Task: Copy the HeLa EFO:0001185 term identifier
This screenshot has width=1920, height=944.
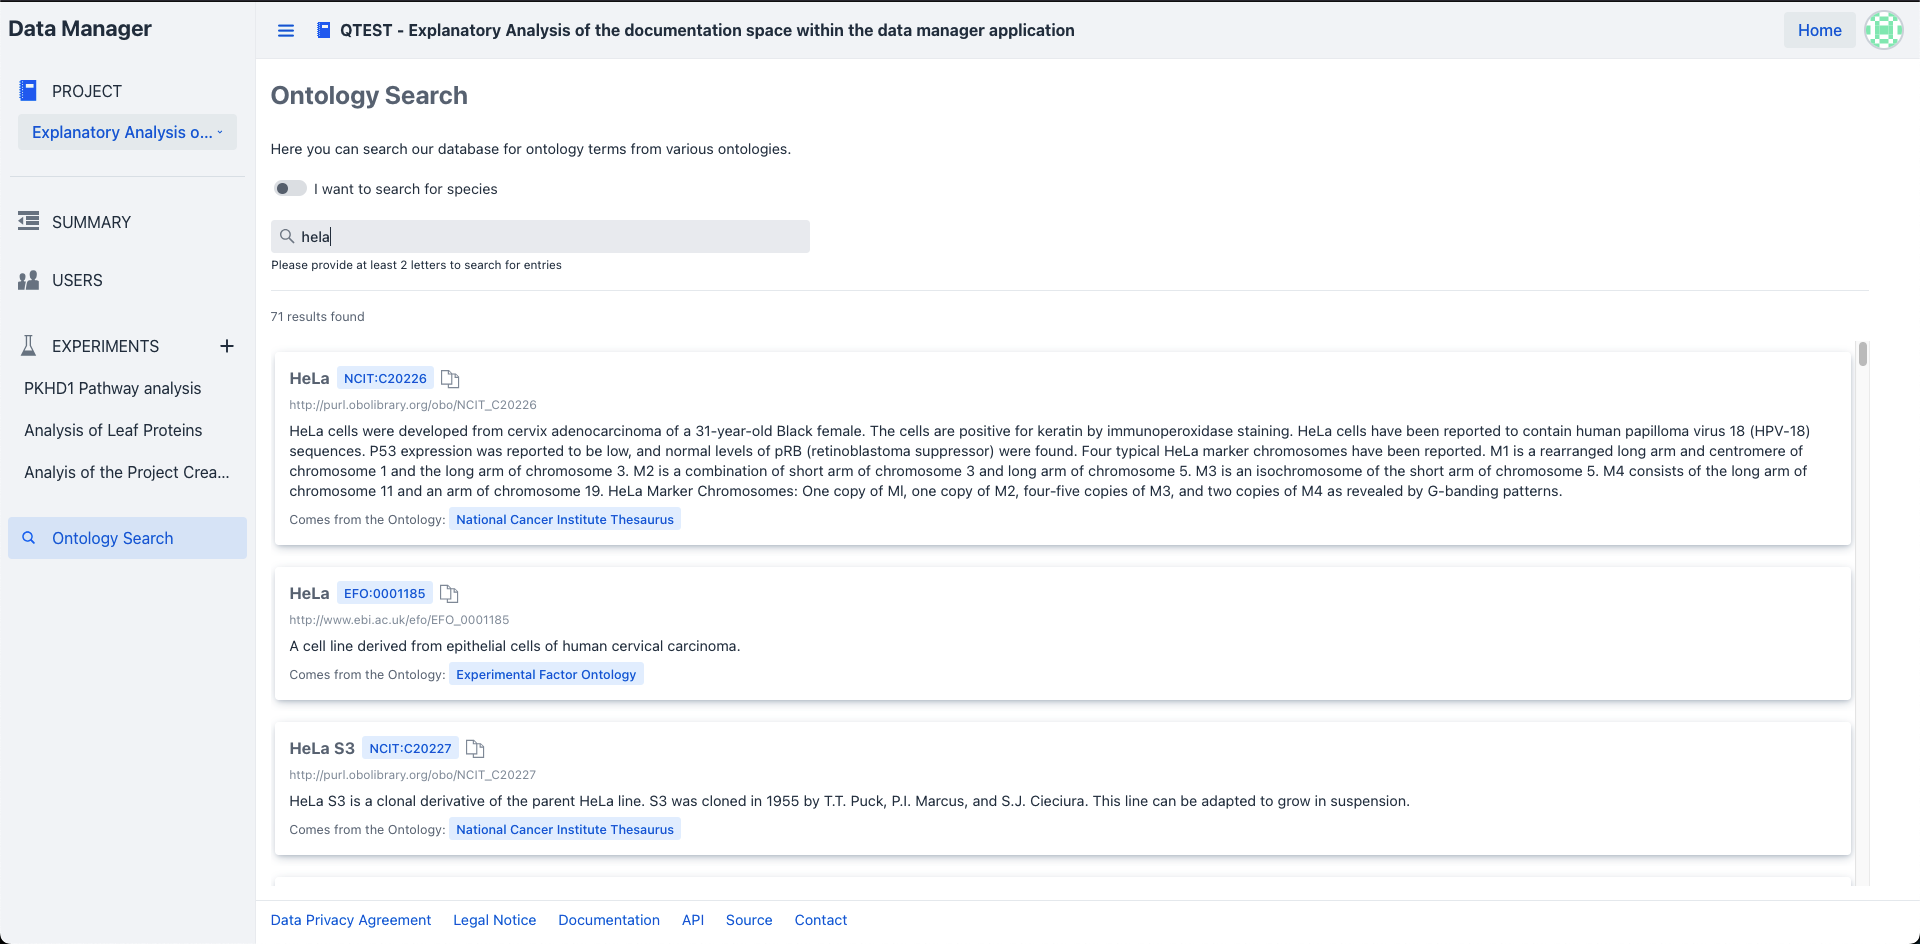Action: (449, 594)
